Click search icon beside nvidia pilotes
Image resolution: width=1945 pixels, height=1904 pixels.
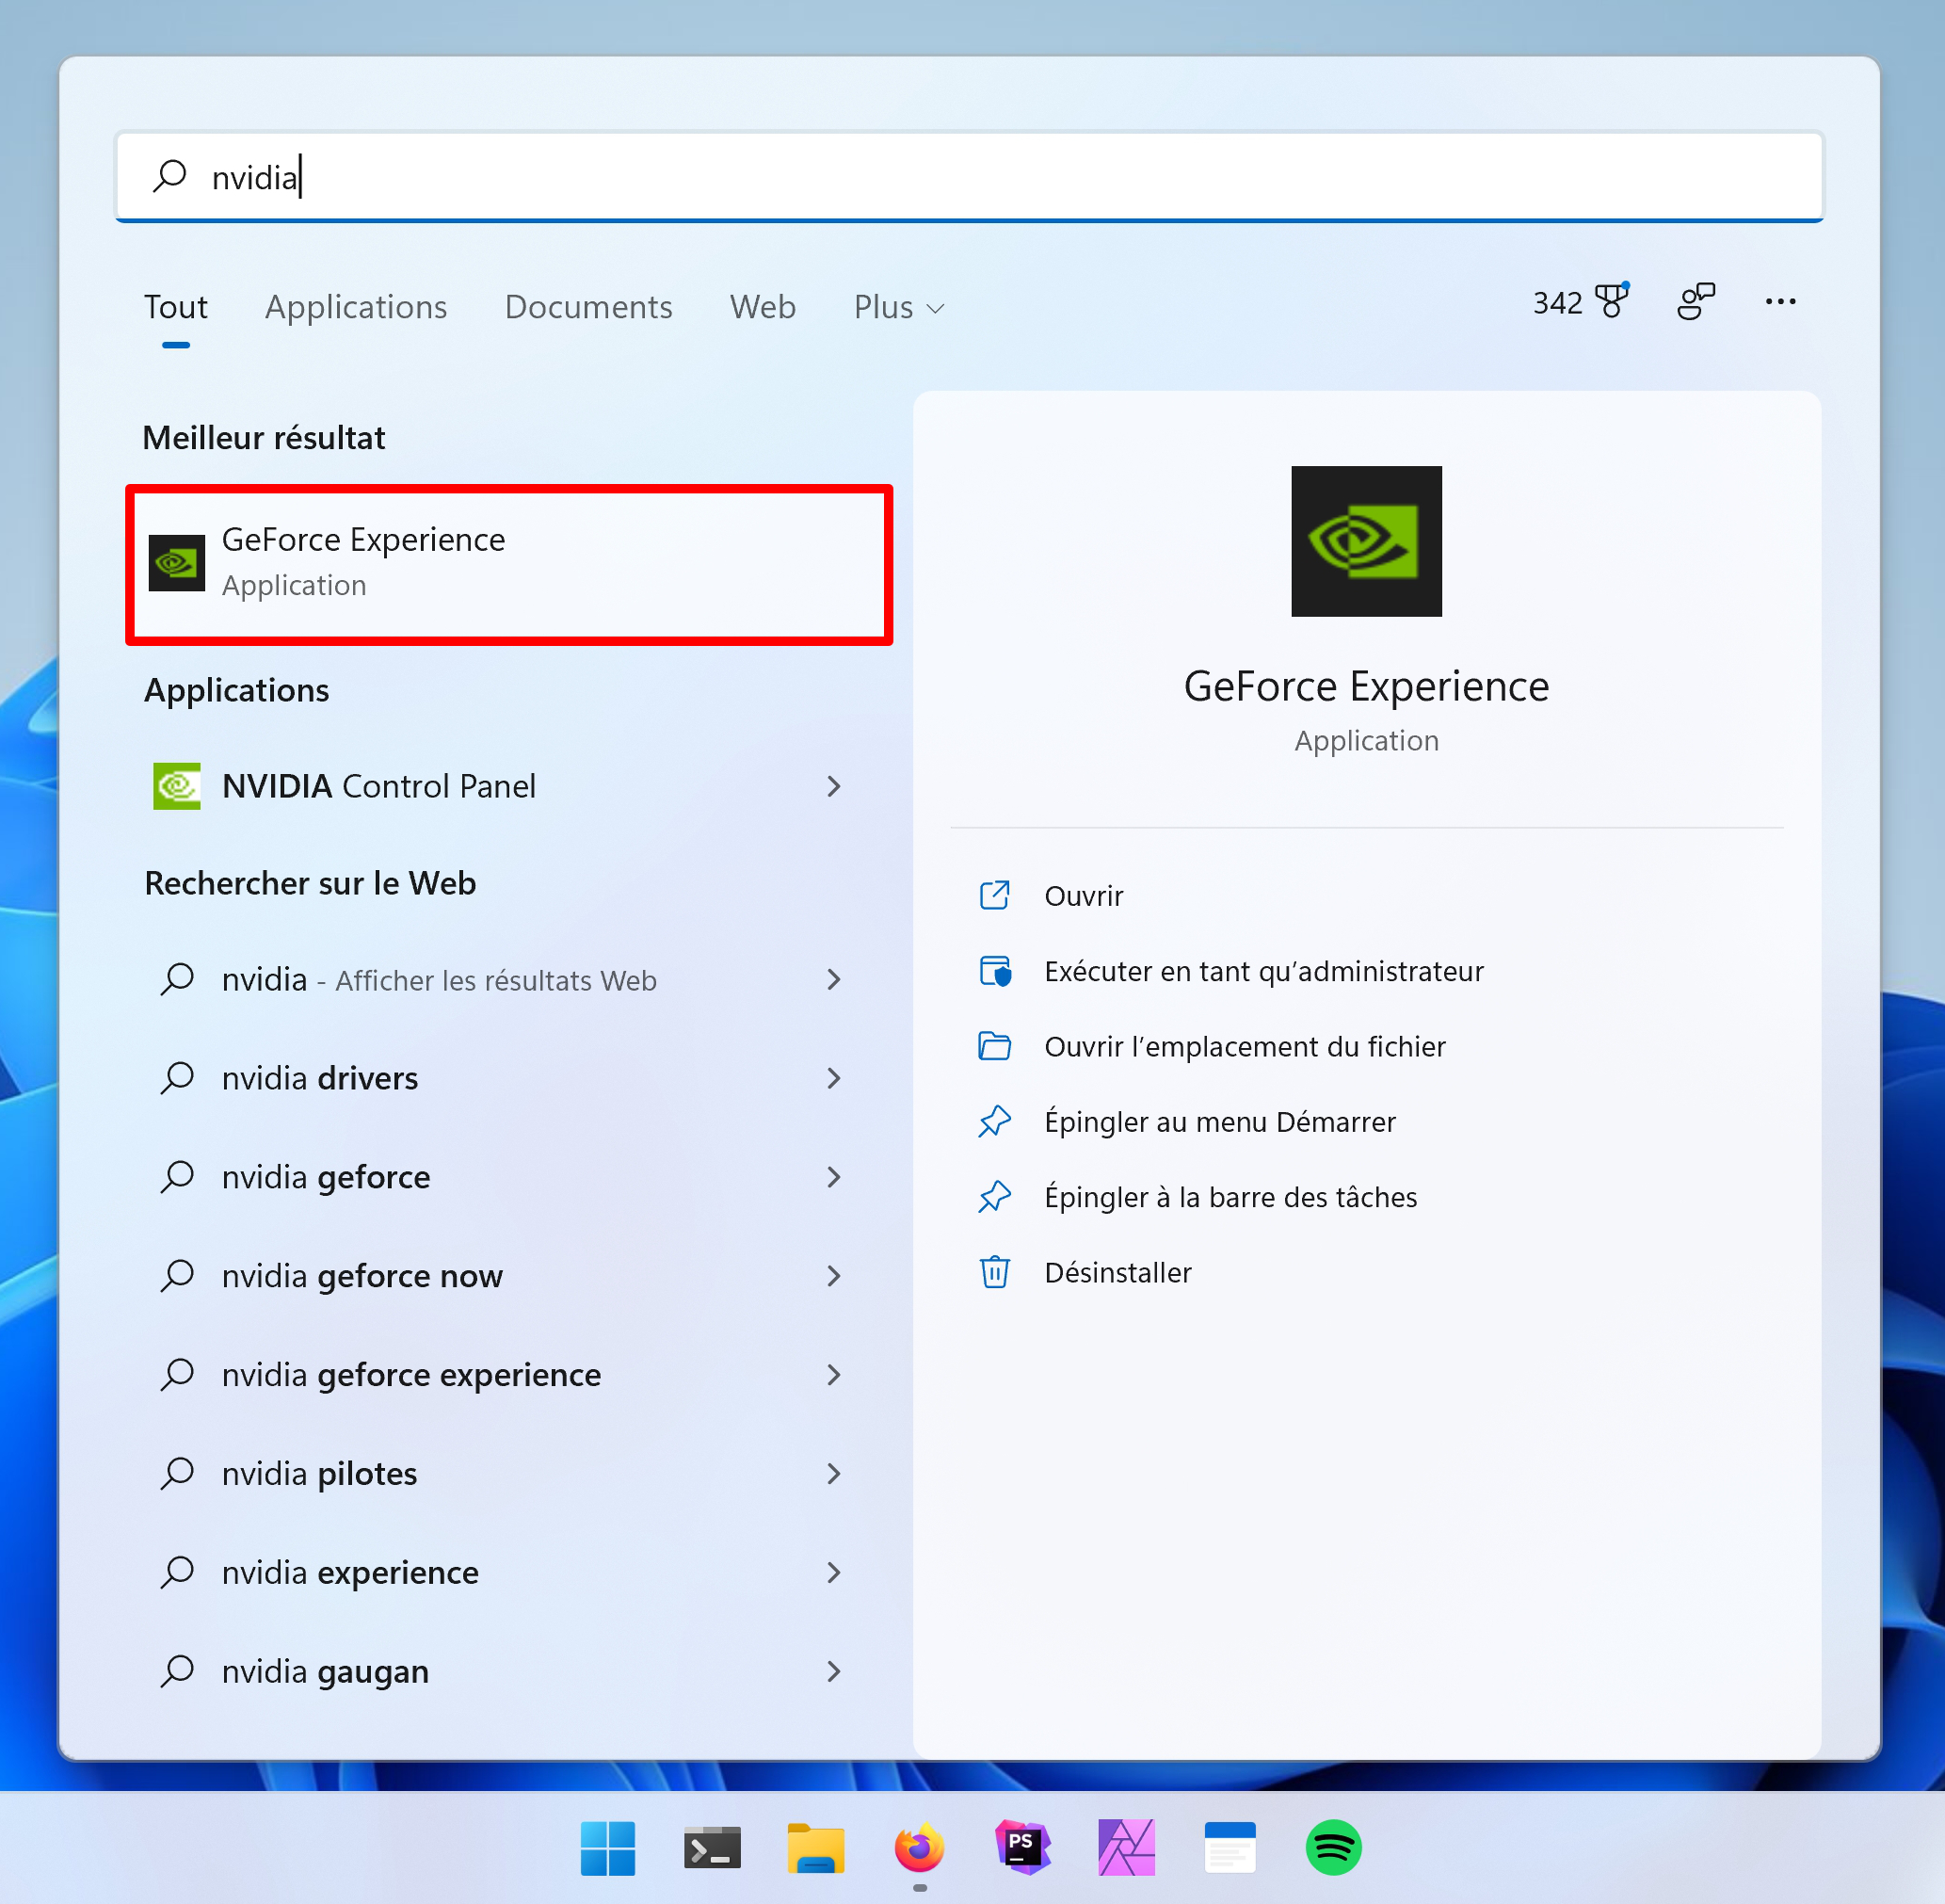[x=177, y=1473]
